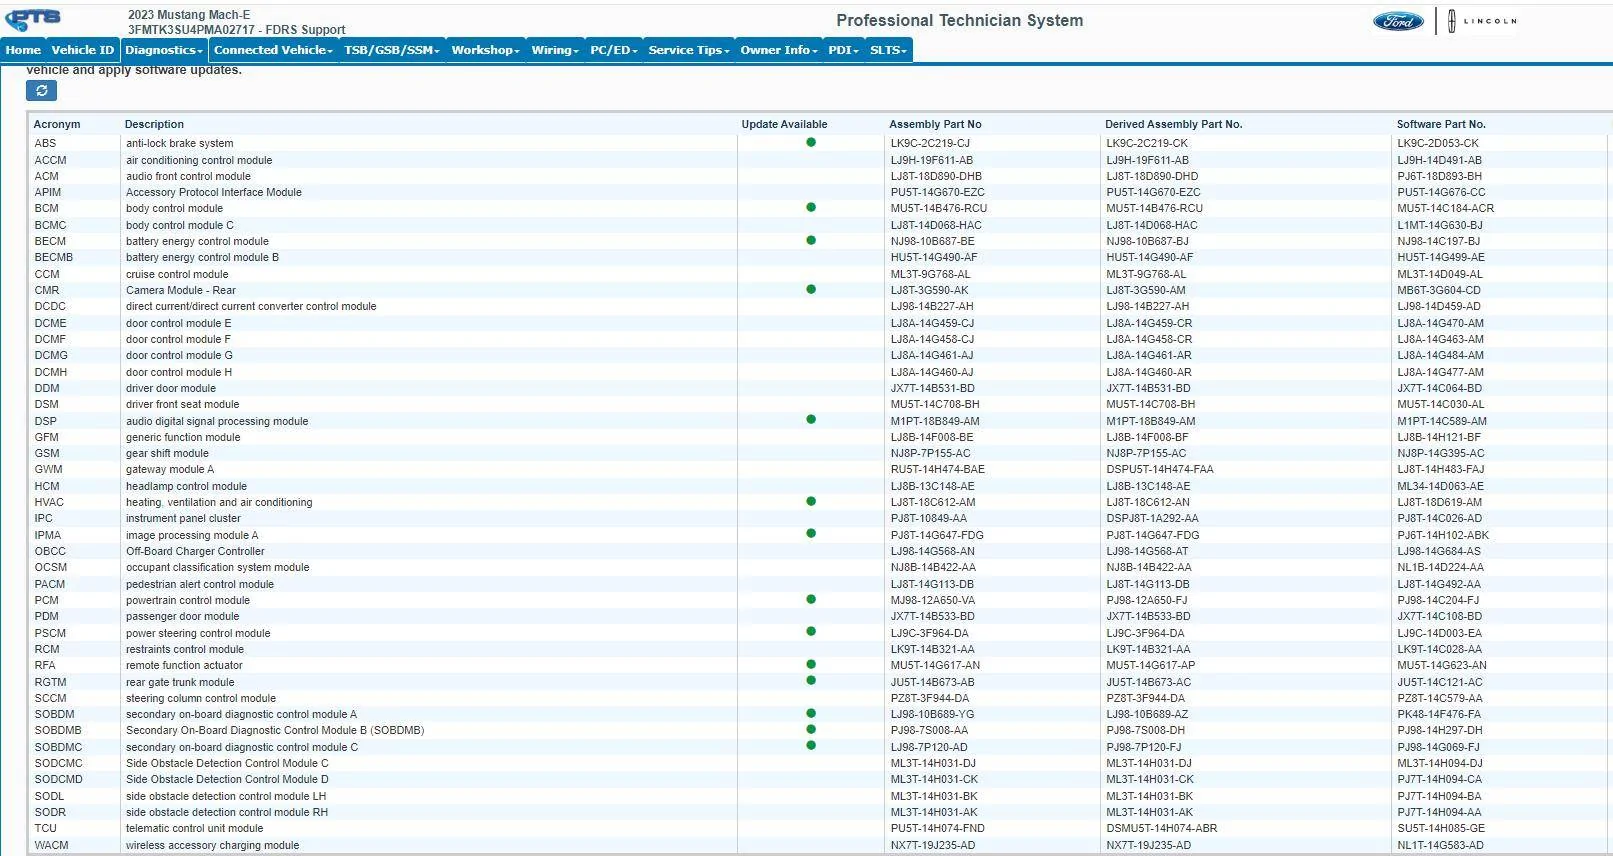
Task: Expand the Workshop menu
Action: click(485, 50)
